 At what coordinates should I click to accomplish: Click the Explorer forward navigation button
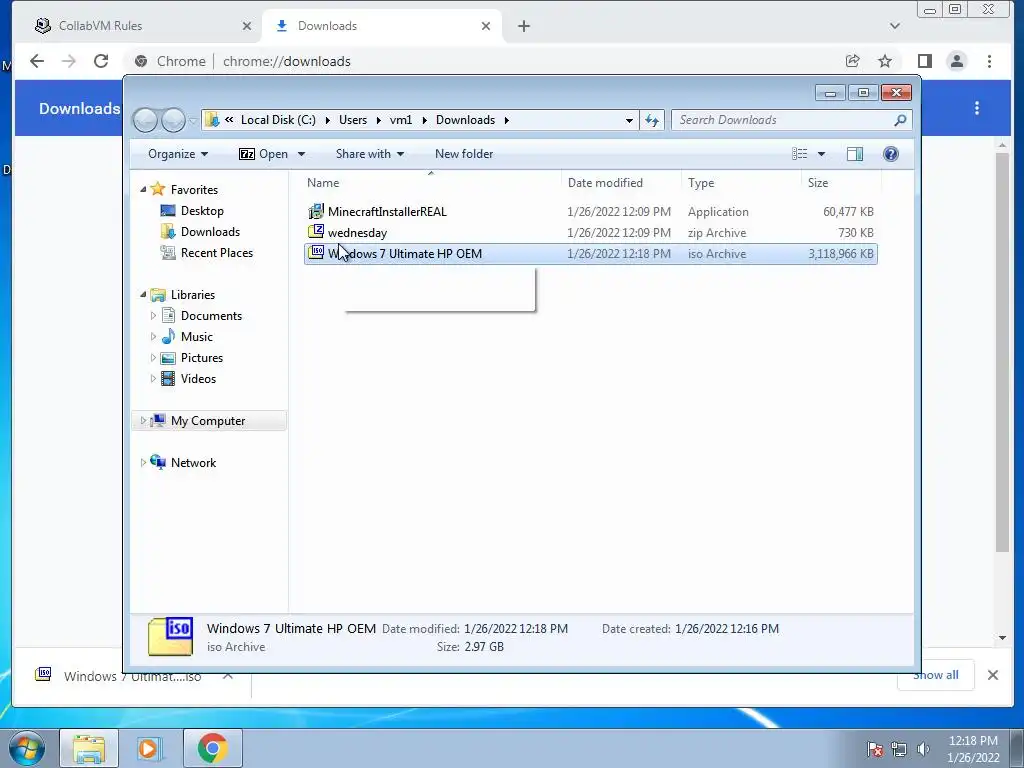[x=173, y=120]
